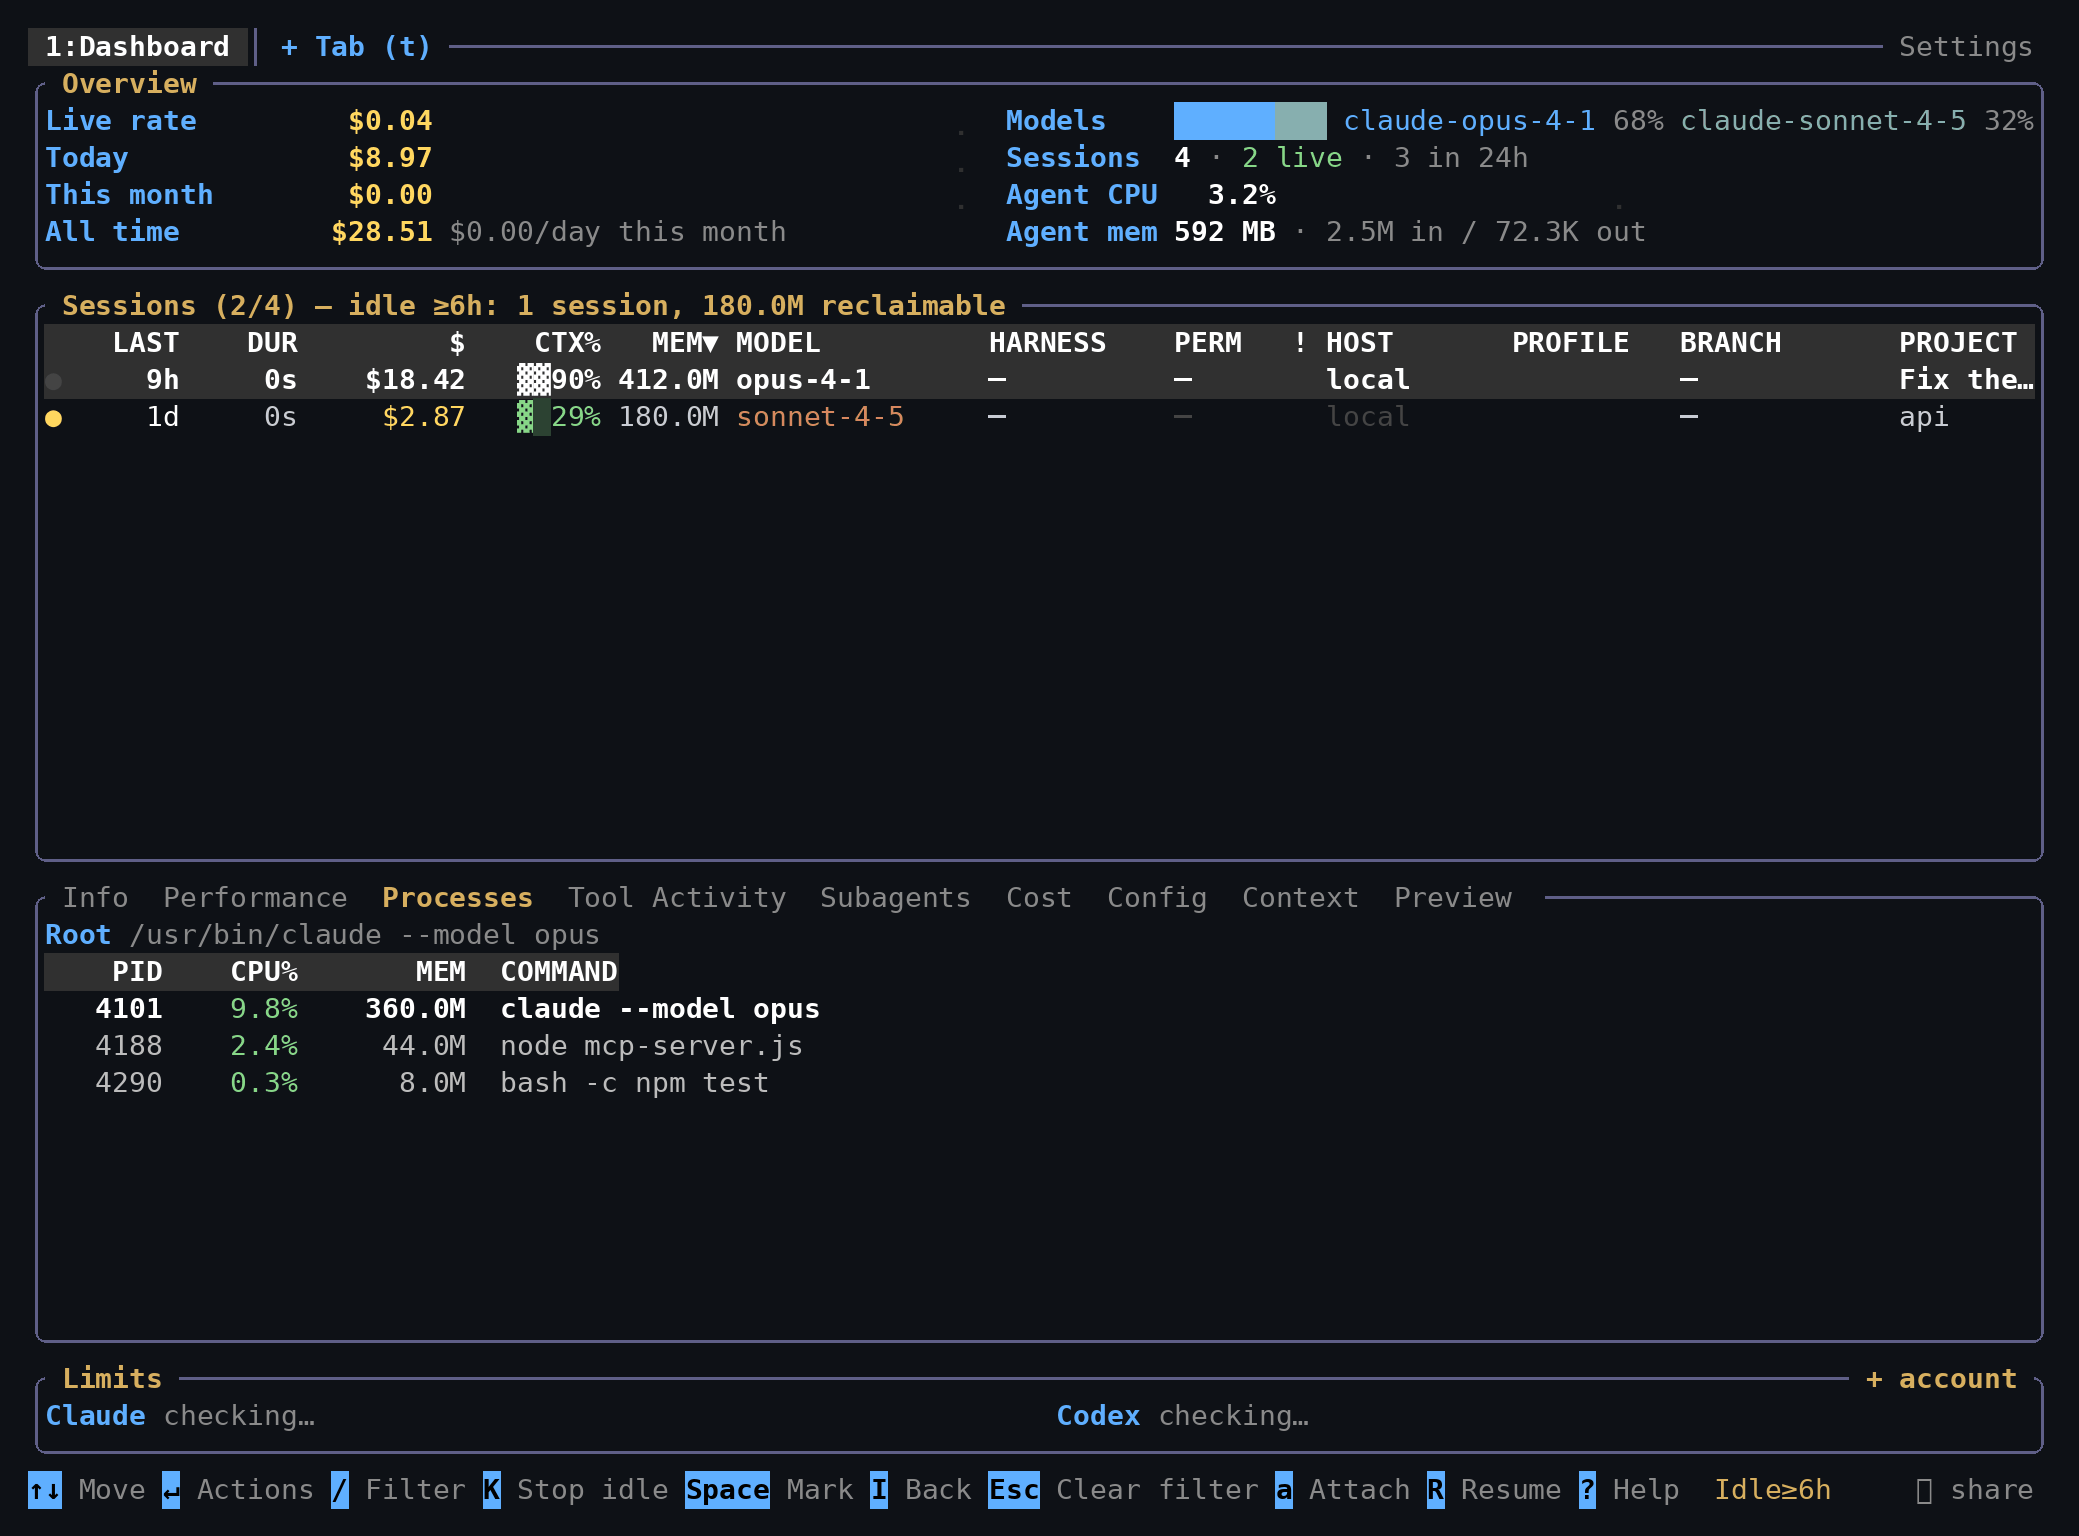Sort sessions by the $ cost column header

coord(457,343)
